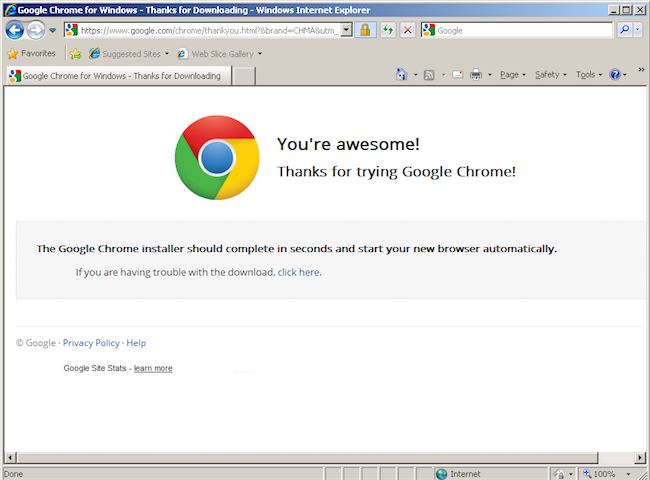Screen dimensions: 650x480
Task: Click the magnifier search button
Action: click(624, 30)
